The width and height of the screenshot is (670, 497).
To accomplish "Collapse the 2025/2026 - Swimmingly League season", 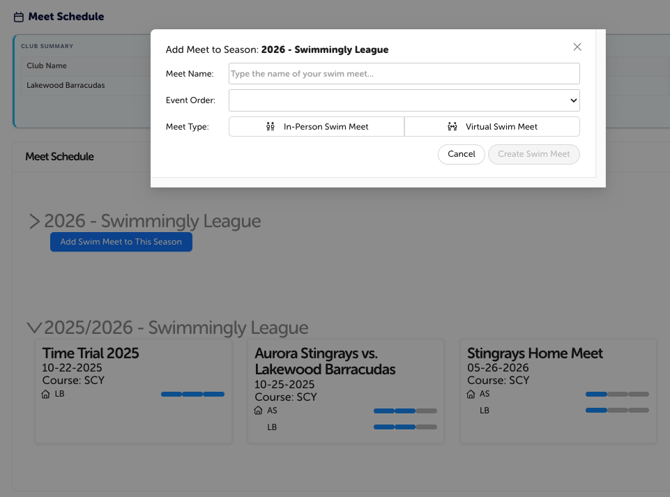I will pyautogui.click(x=34, y=328).
